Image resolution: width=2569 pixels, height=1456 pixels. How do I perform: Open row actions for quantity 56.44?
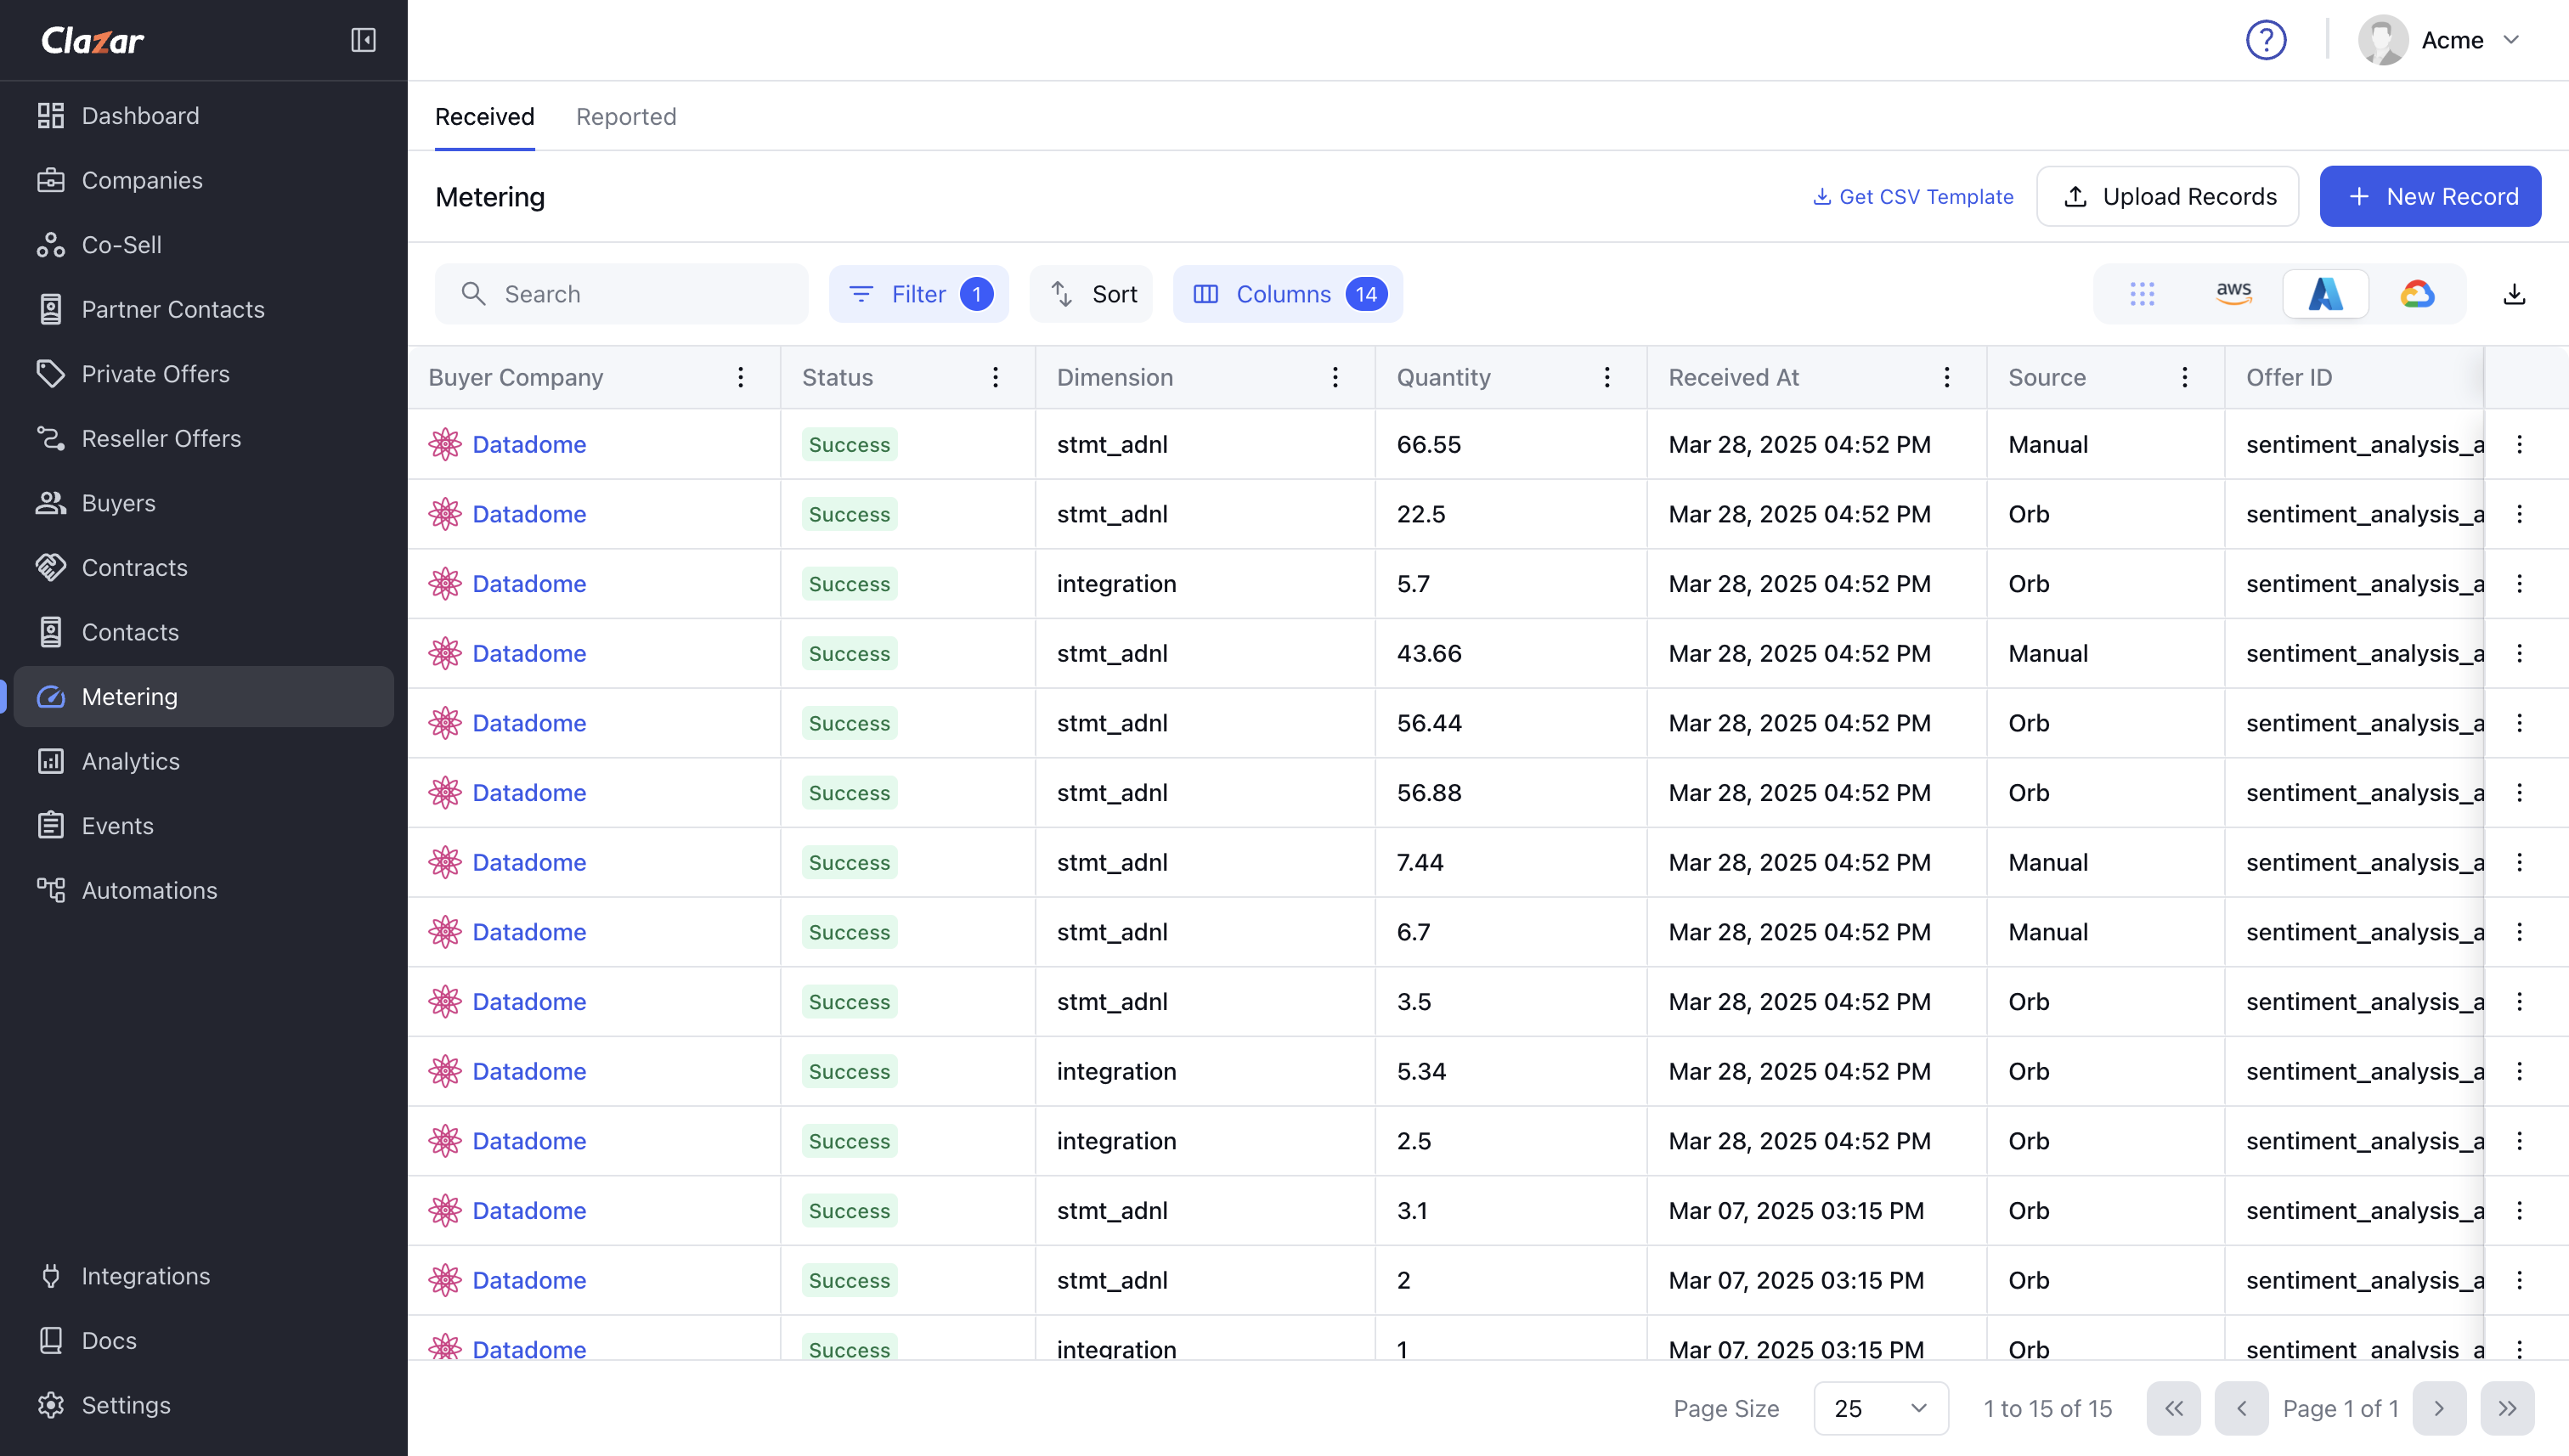click(x=2520, y=723)
